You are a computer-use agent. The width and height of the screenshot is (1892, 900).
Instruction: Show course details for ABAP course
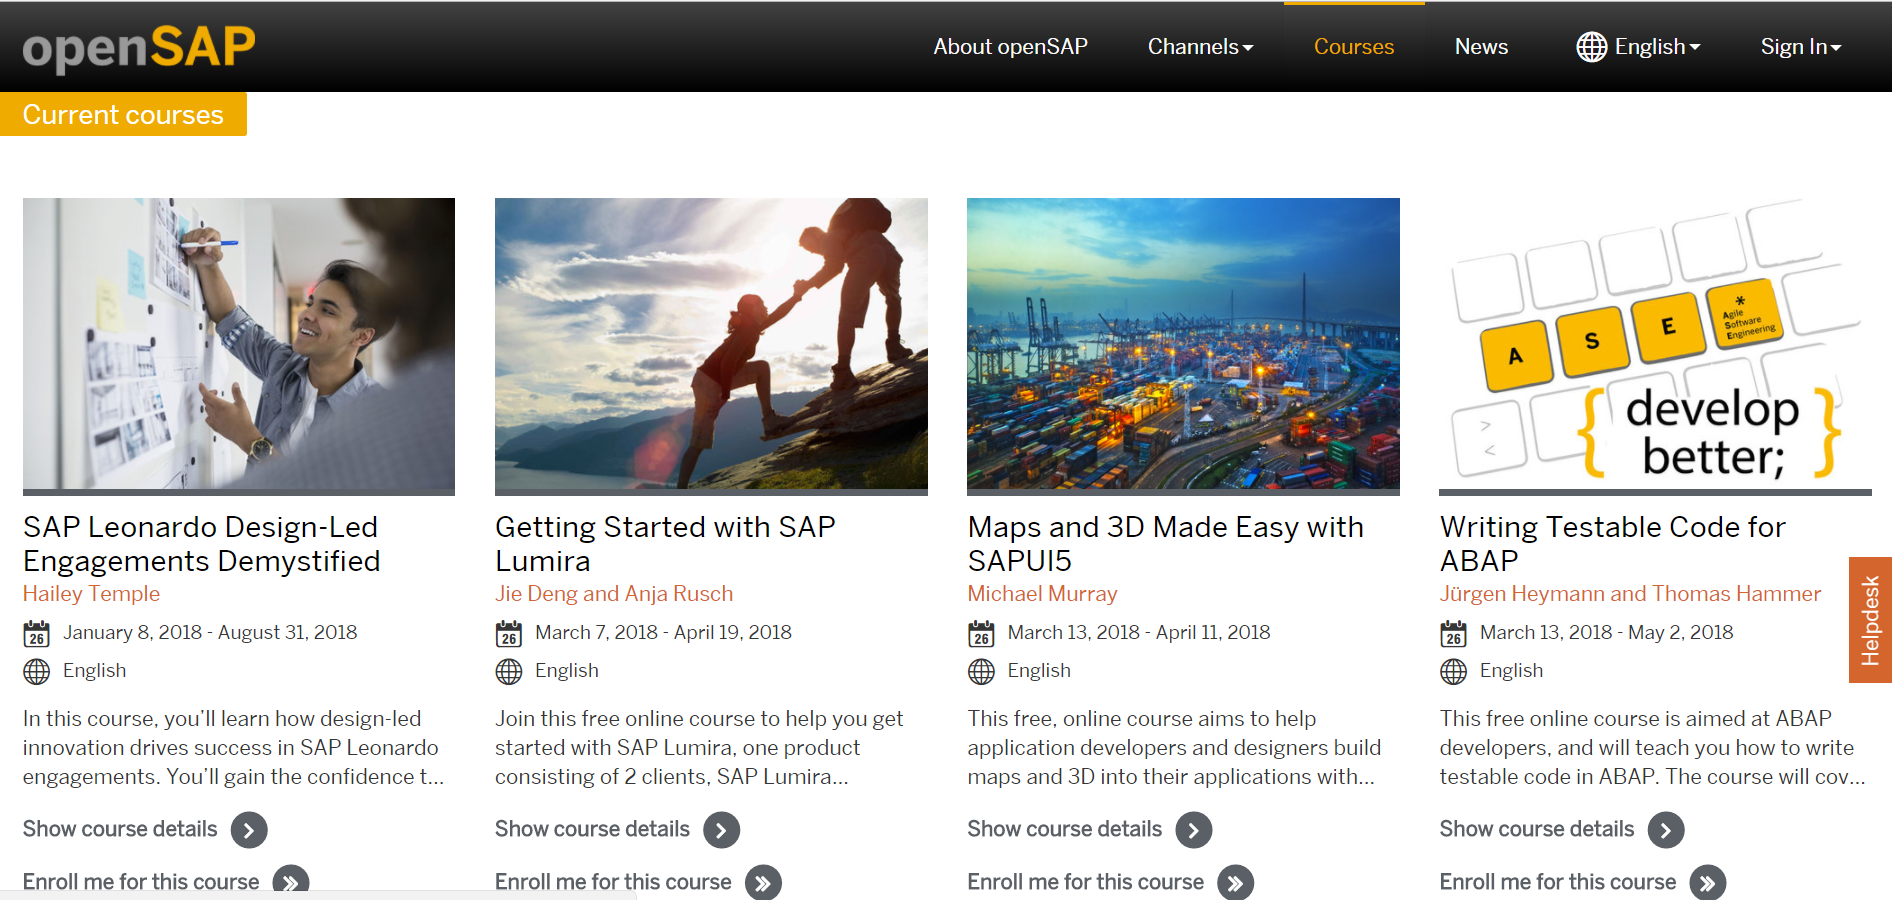[x=1536, y=829]
